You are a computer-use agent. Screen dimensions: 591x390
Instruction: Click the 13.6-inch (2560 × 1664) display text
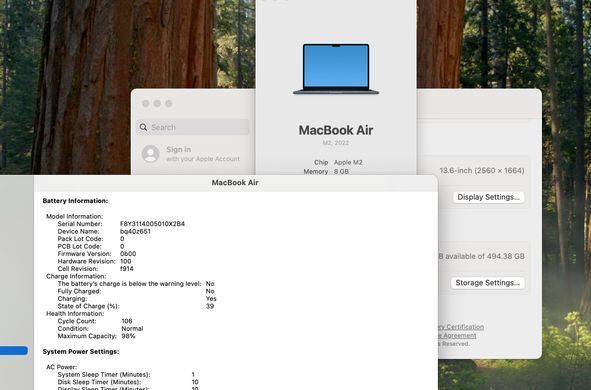pos(482,171)
